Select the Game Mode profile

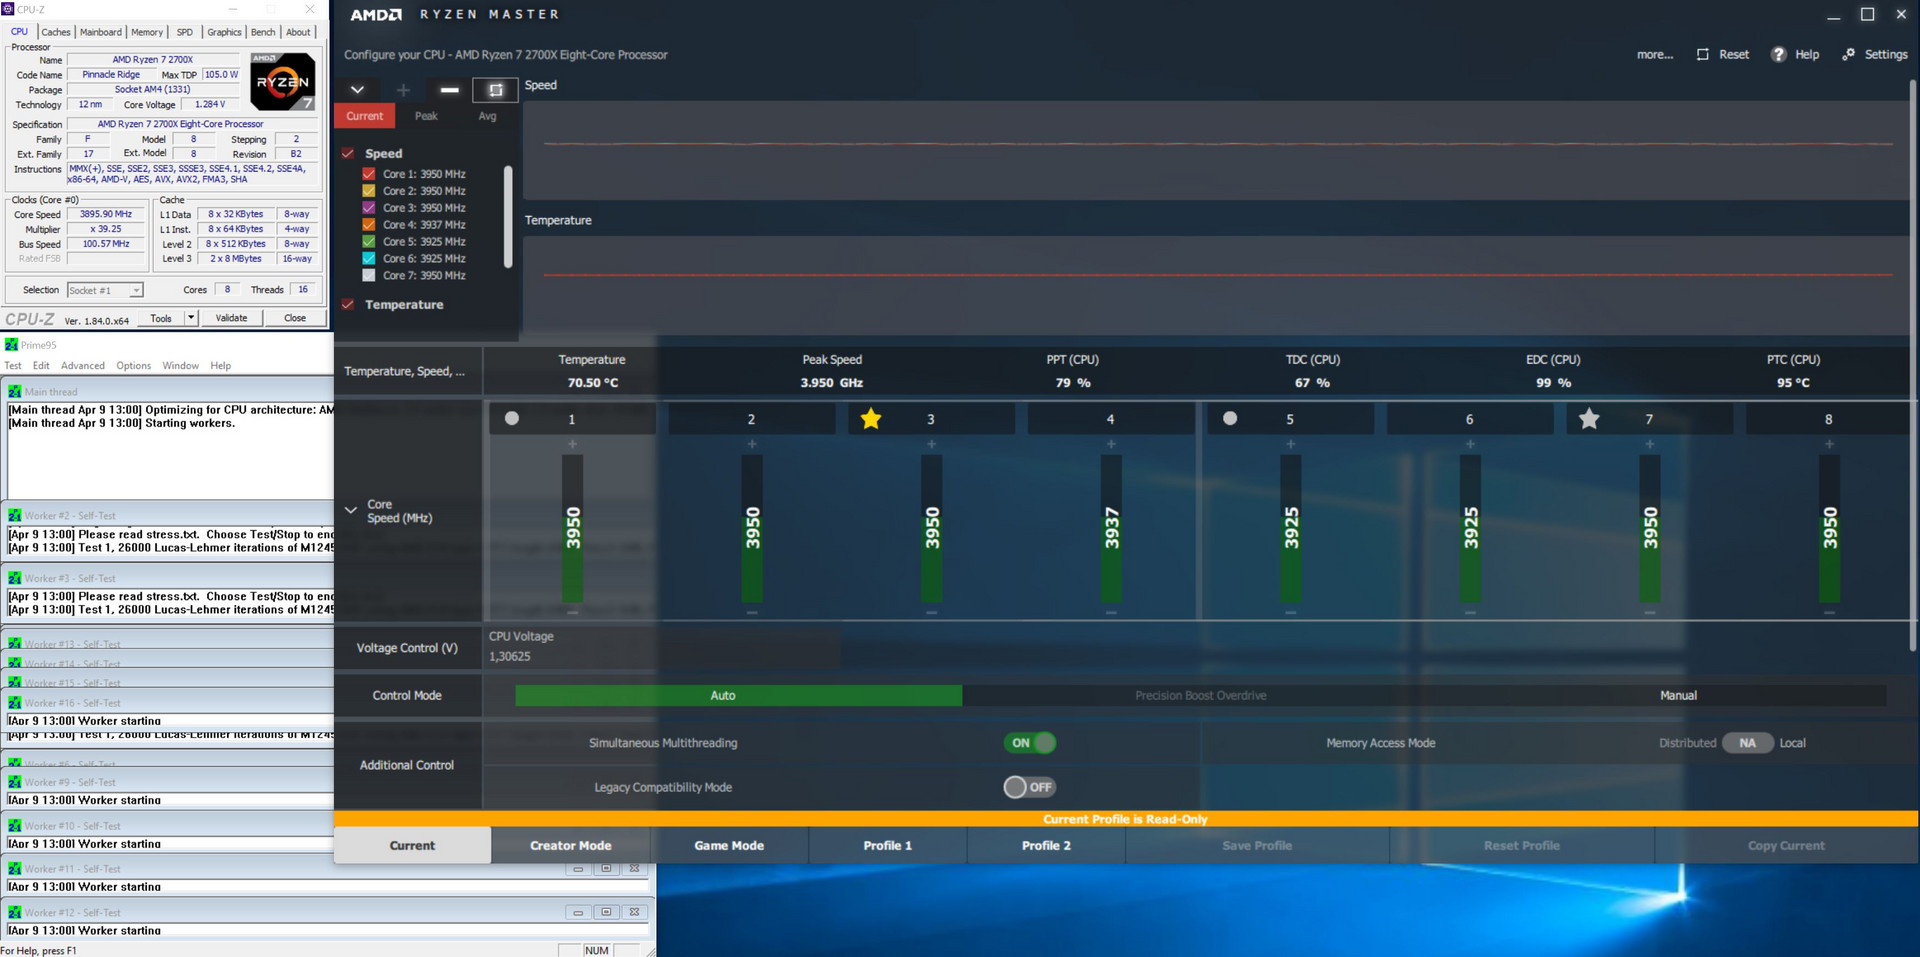(x=729, y=845)
